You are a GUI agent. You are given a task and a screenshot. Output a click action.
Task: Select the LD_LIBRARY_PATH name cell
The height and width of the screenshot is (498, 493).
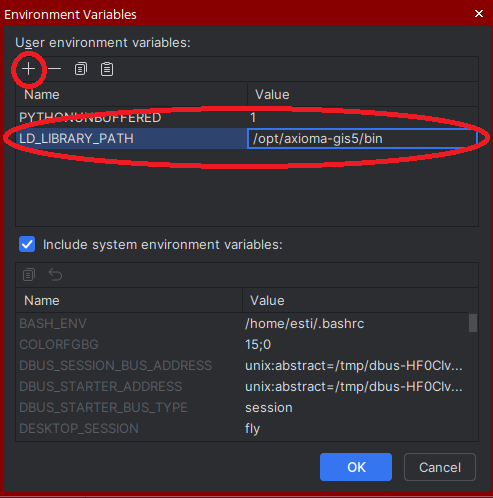(x=131, y=138)
